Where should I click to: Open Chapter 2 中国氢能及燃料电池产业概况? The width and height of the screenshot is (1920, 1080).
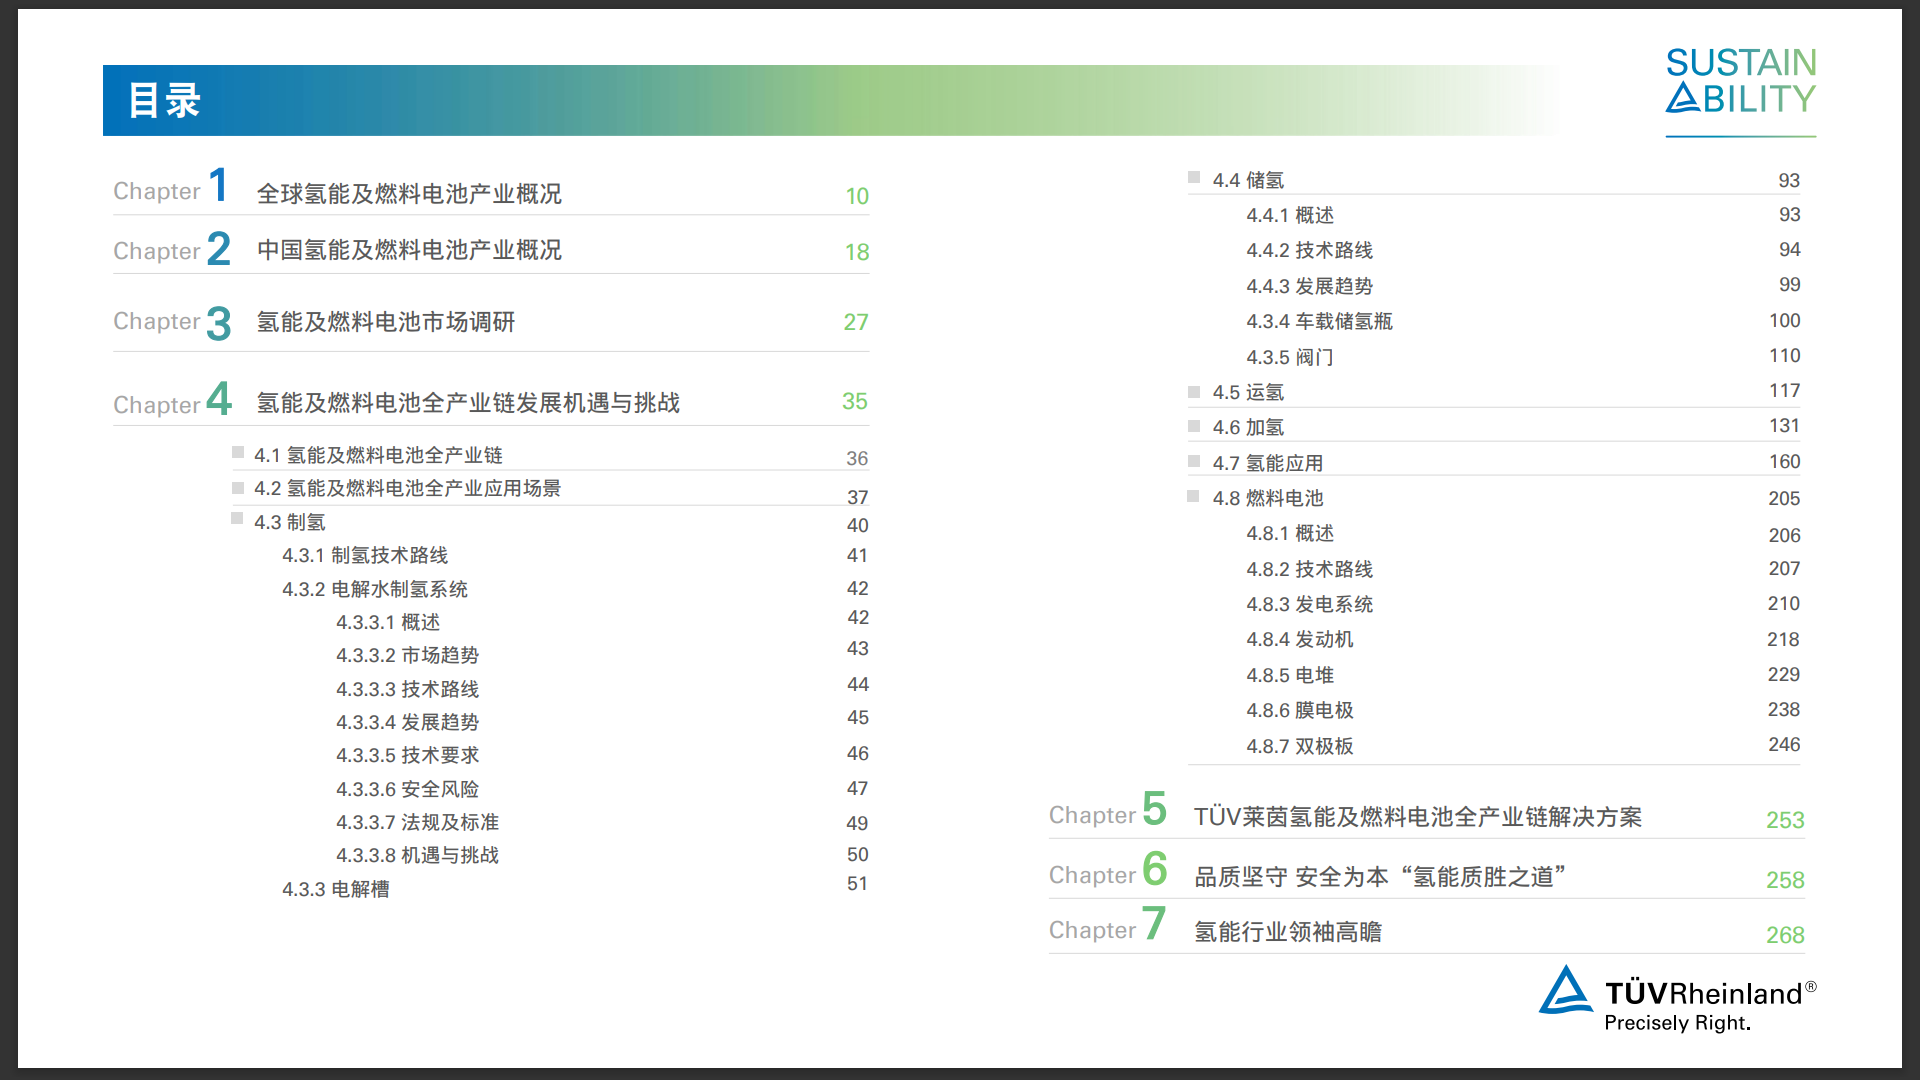click(408, 250)
